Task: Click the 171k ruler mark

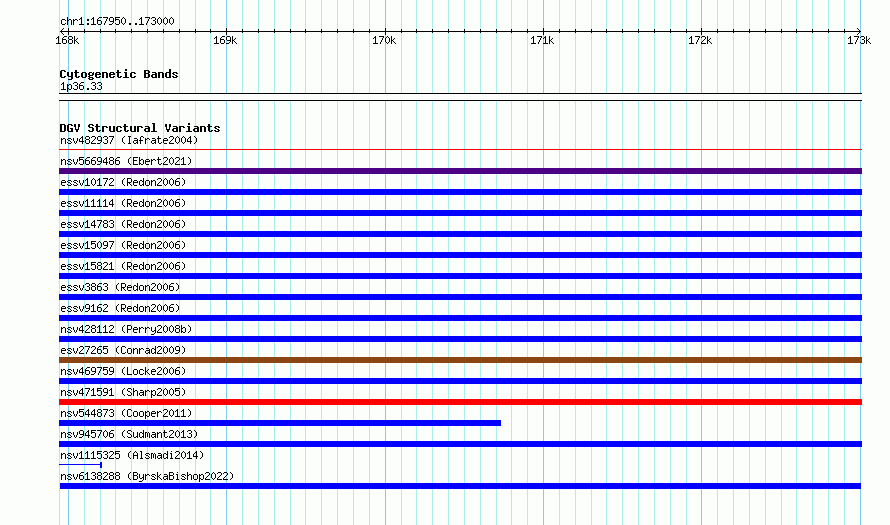Action: click(x=542, y=40)
